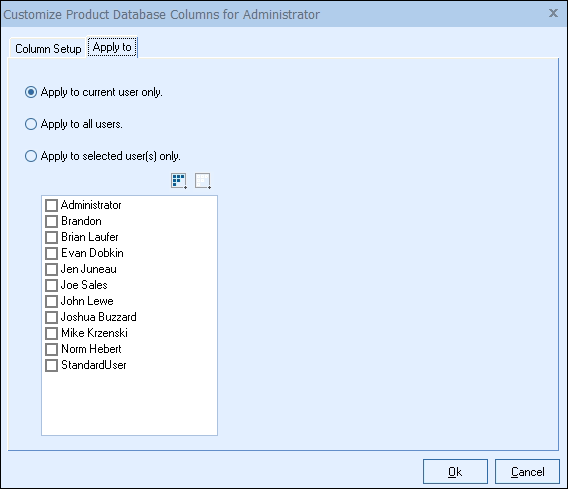The width and height of the screenshot is (568, 489).
Task: Close the Customize Product Database Columns dialog
Action: tap(553, 13)
